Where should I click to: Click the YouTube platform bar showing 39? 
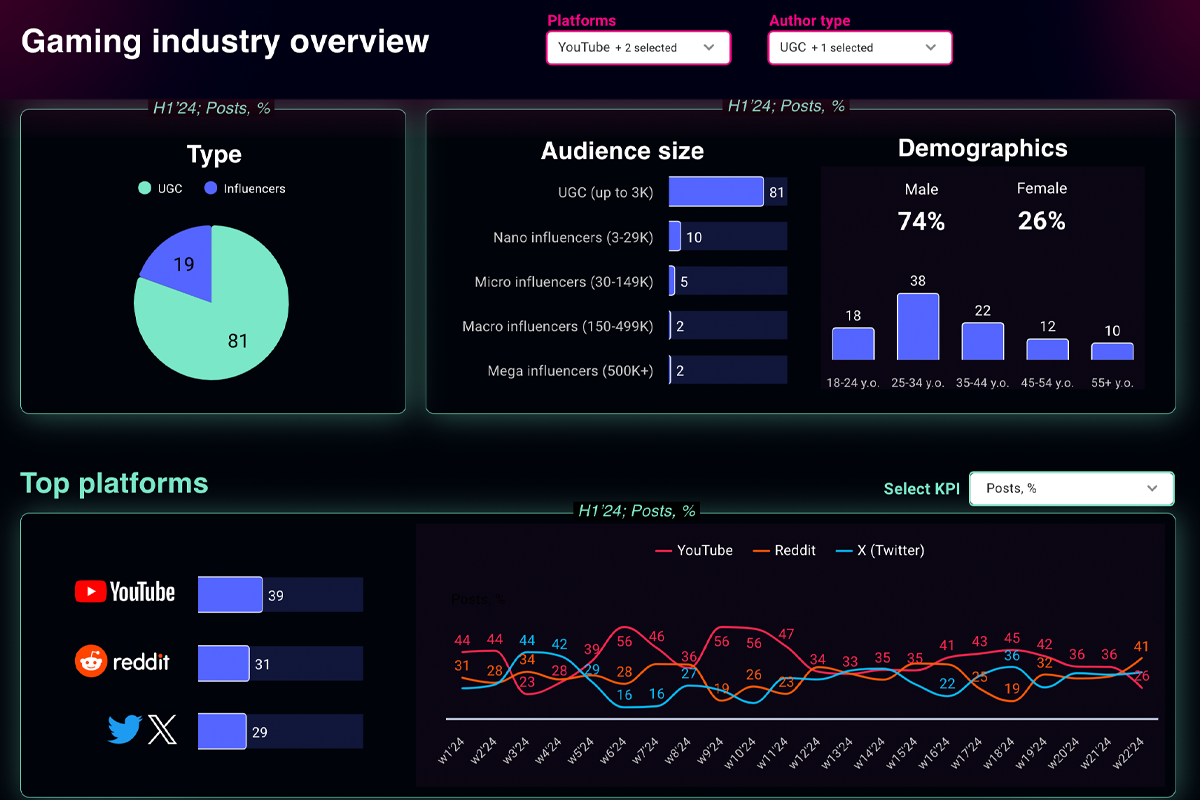(x=230, y=594)
